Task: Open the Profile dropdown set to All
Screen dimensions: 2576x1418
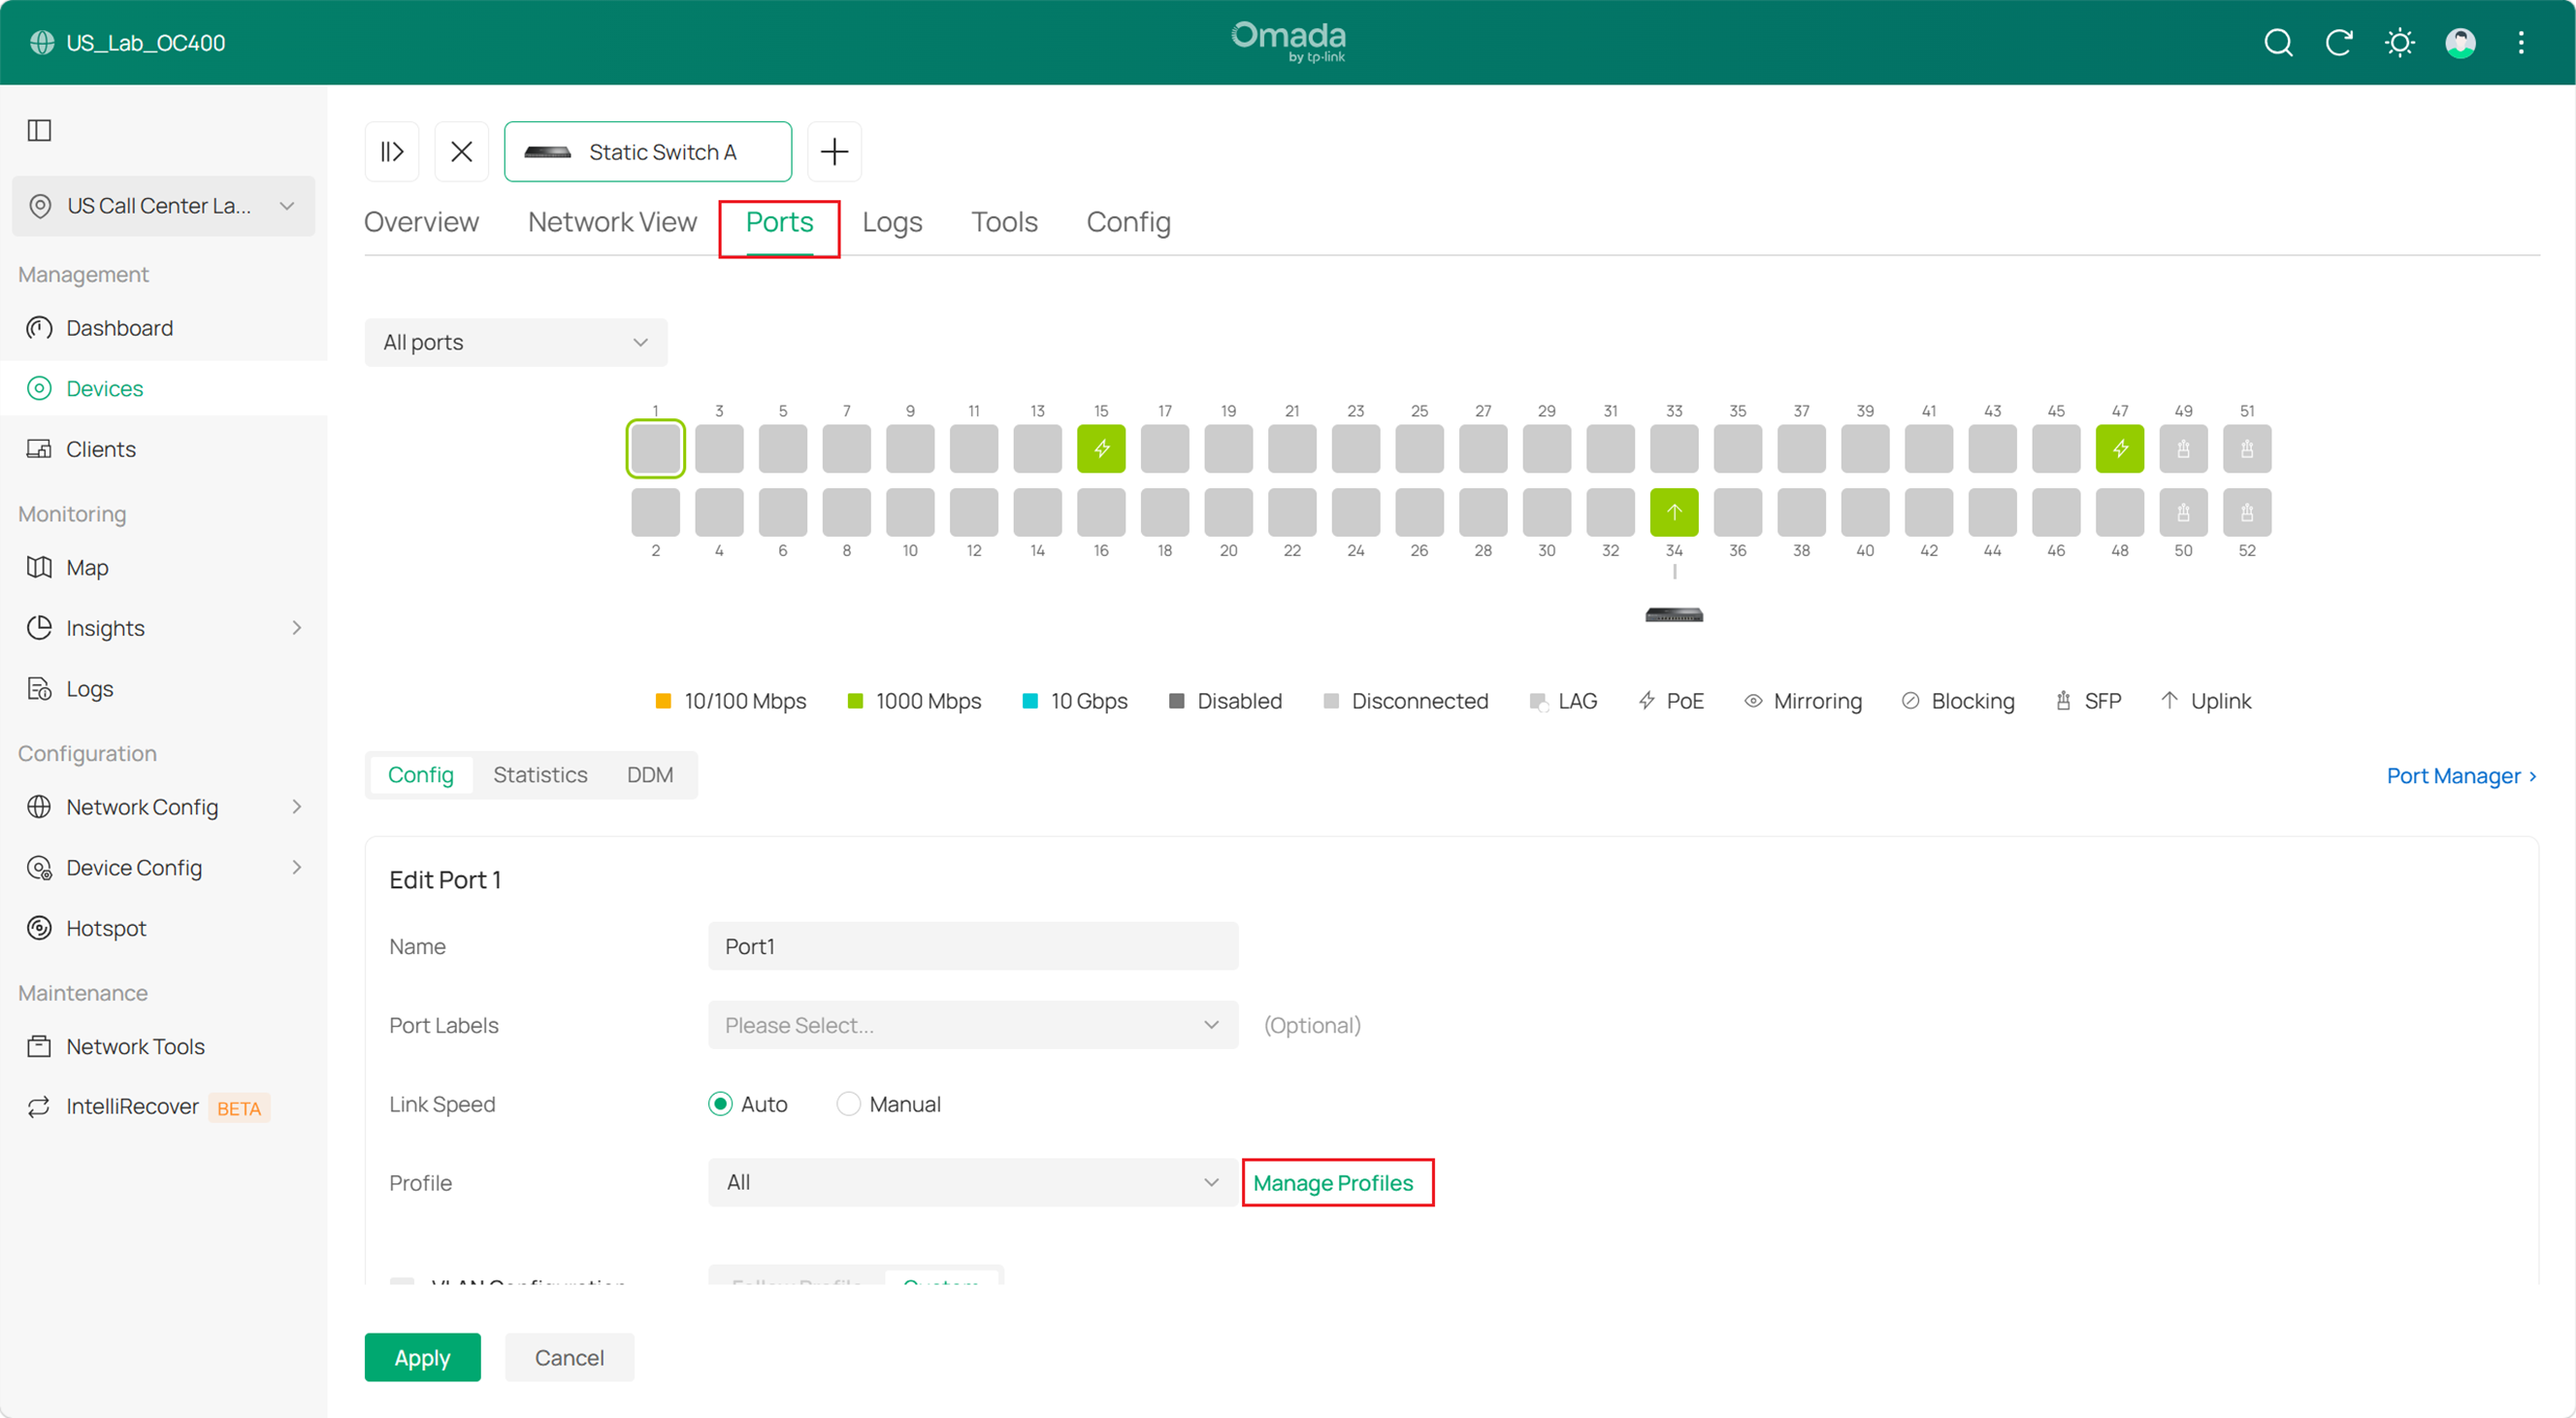Action: pos(973,1183)
